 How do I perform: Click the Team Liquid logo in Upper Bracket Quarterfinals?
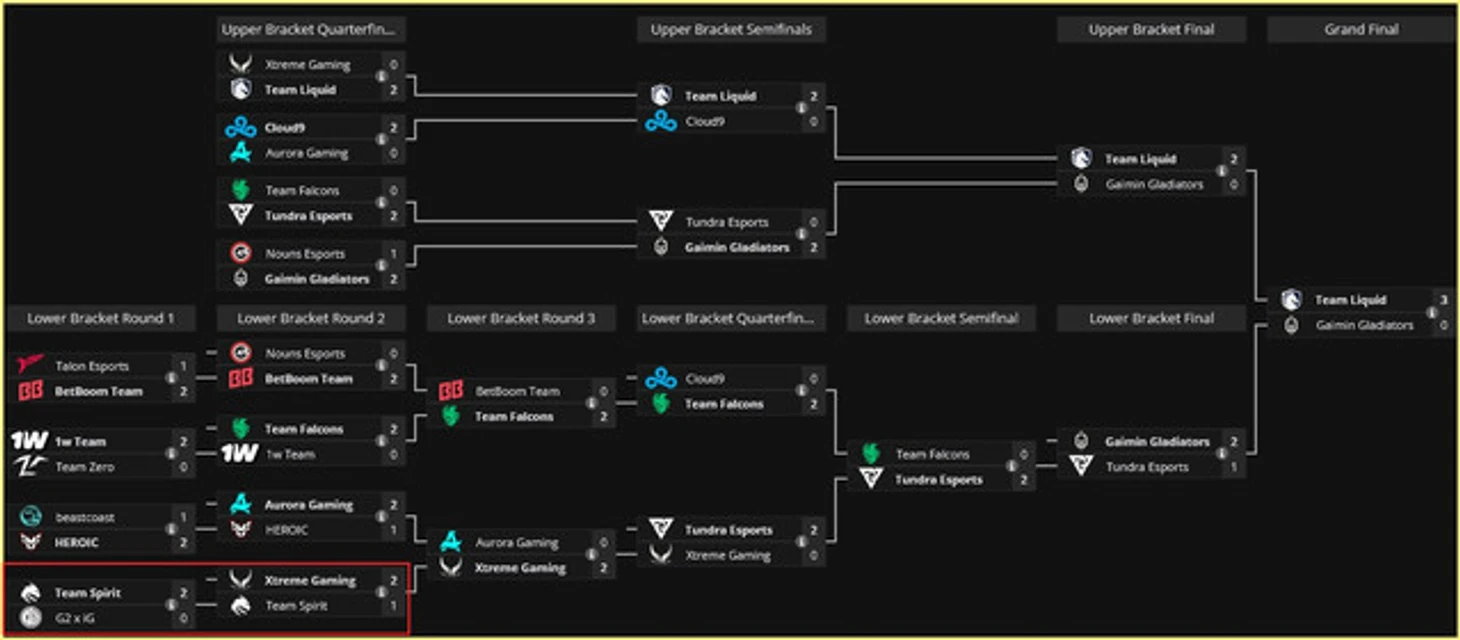tap(240, 90)
